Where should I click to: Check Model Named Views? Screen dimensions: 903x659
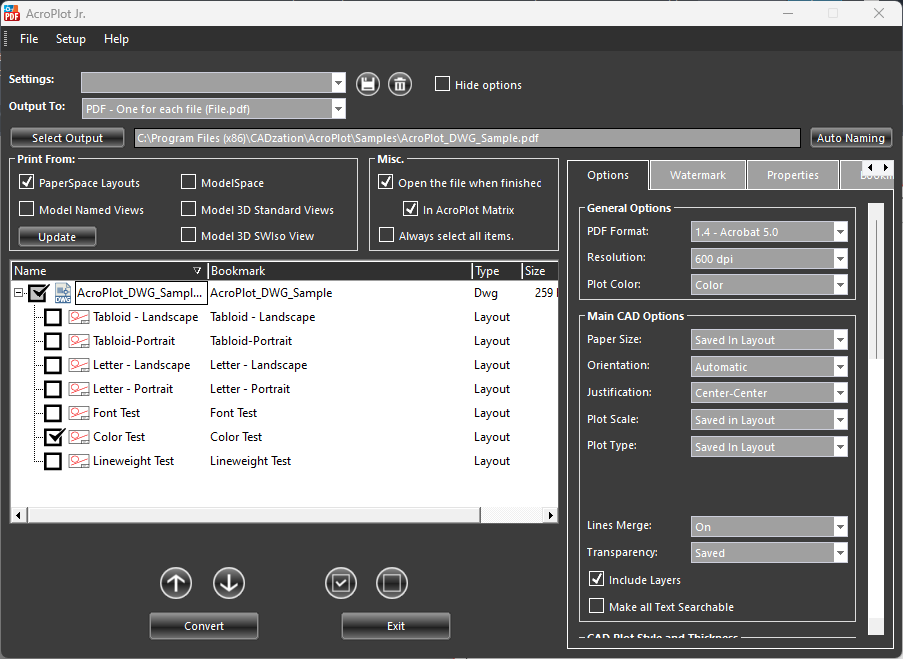26,209
